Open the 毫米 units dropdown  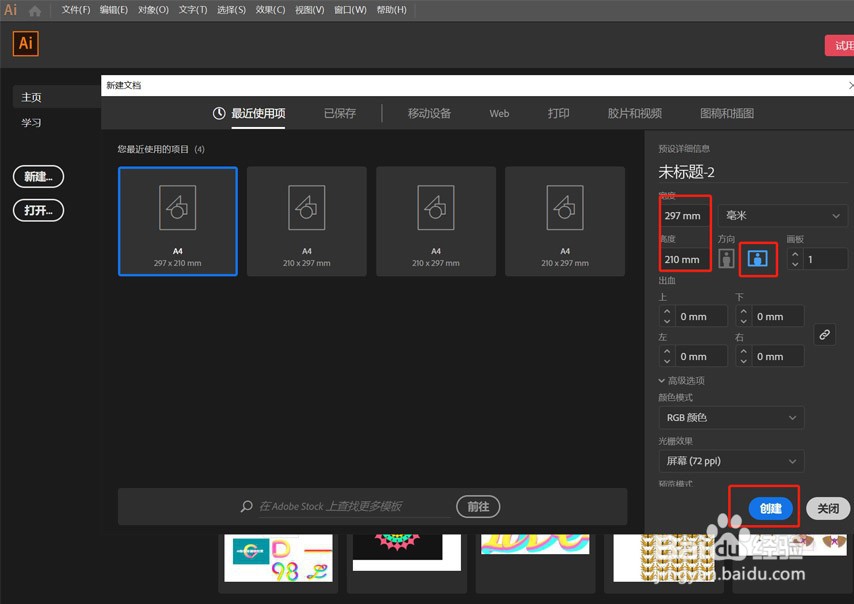783,215
